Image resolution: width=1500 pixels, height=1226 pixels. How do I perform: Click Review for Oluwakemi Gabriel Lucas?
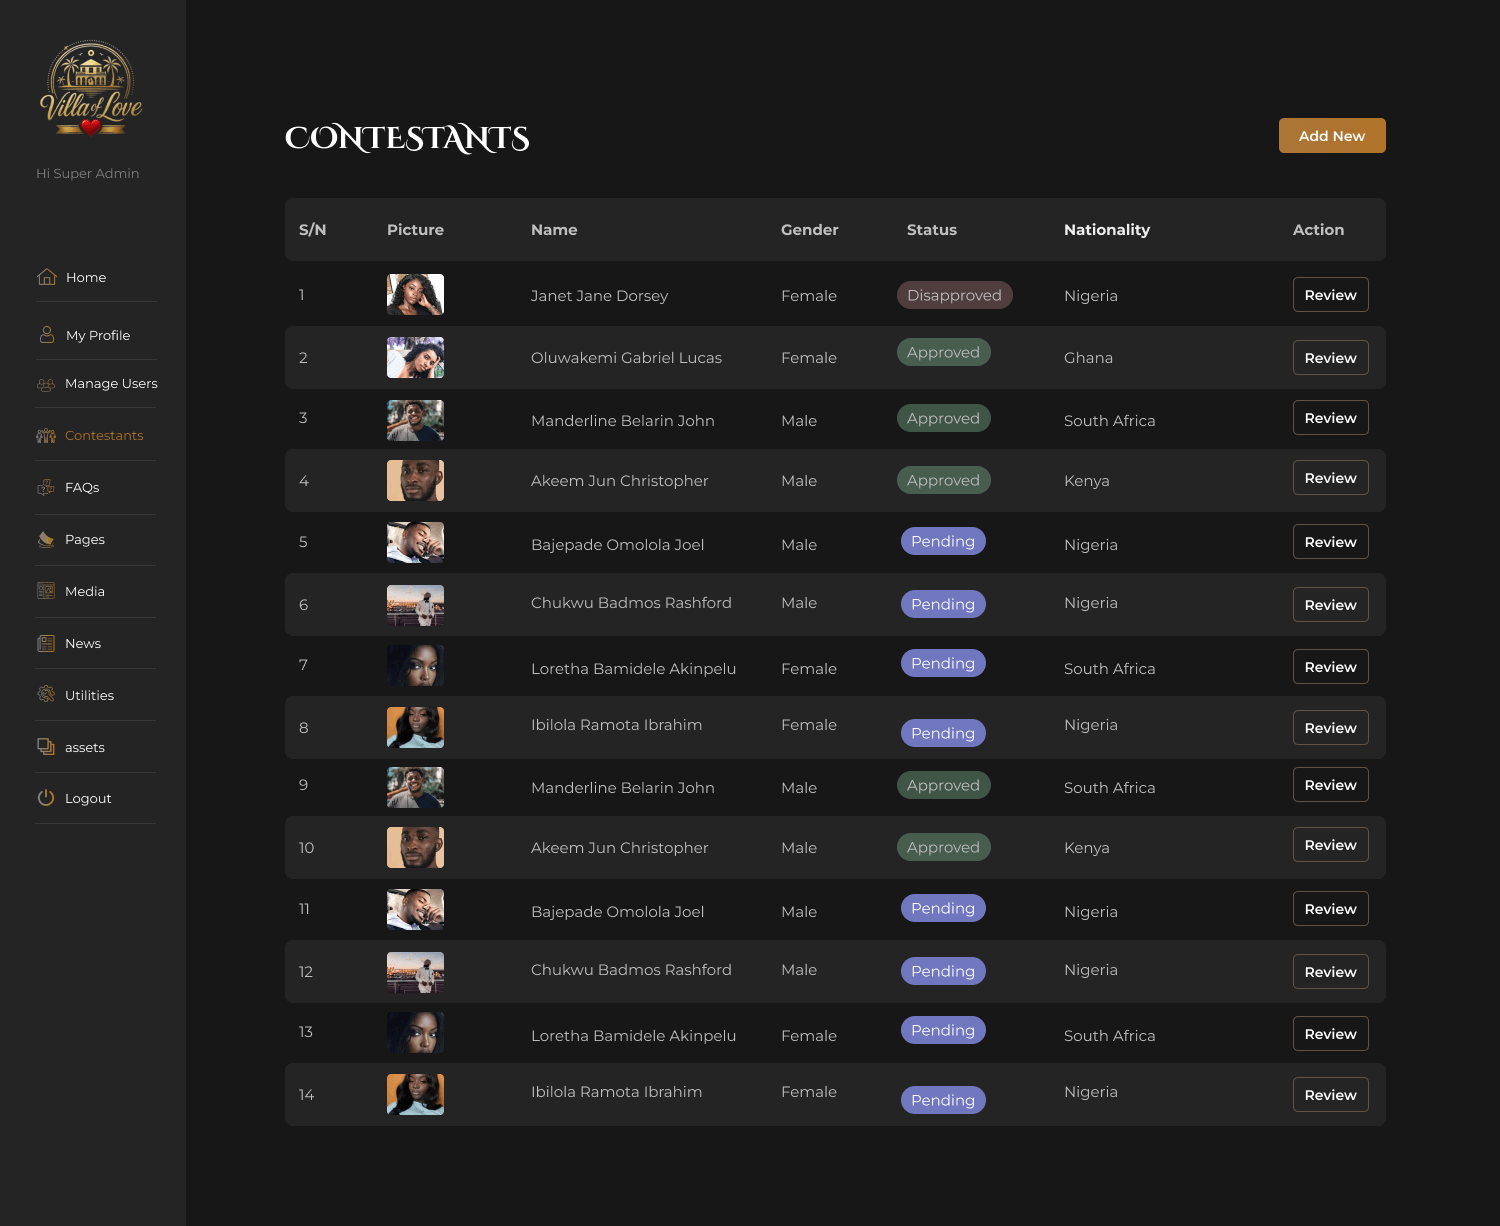tap(1330, 358)
